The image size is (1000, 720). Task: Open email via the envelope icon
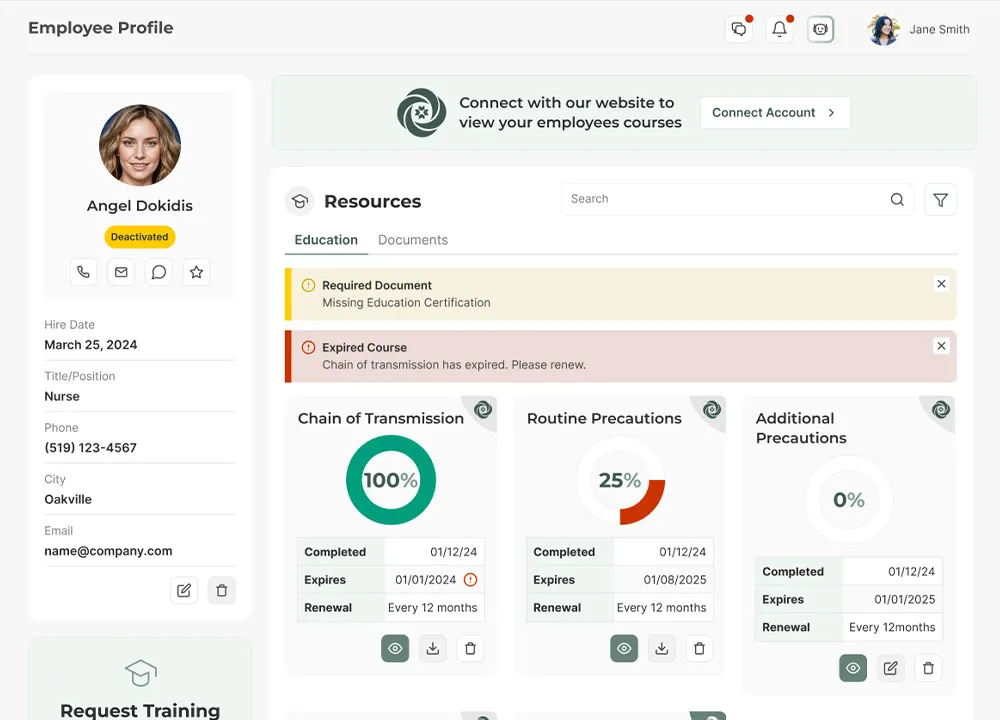click(x=121, y=271)
